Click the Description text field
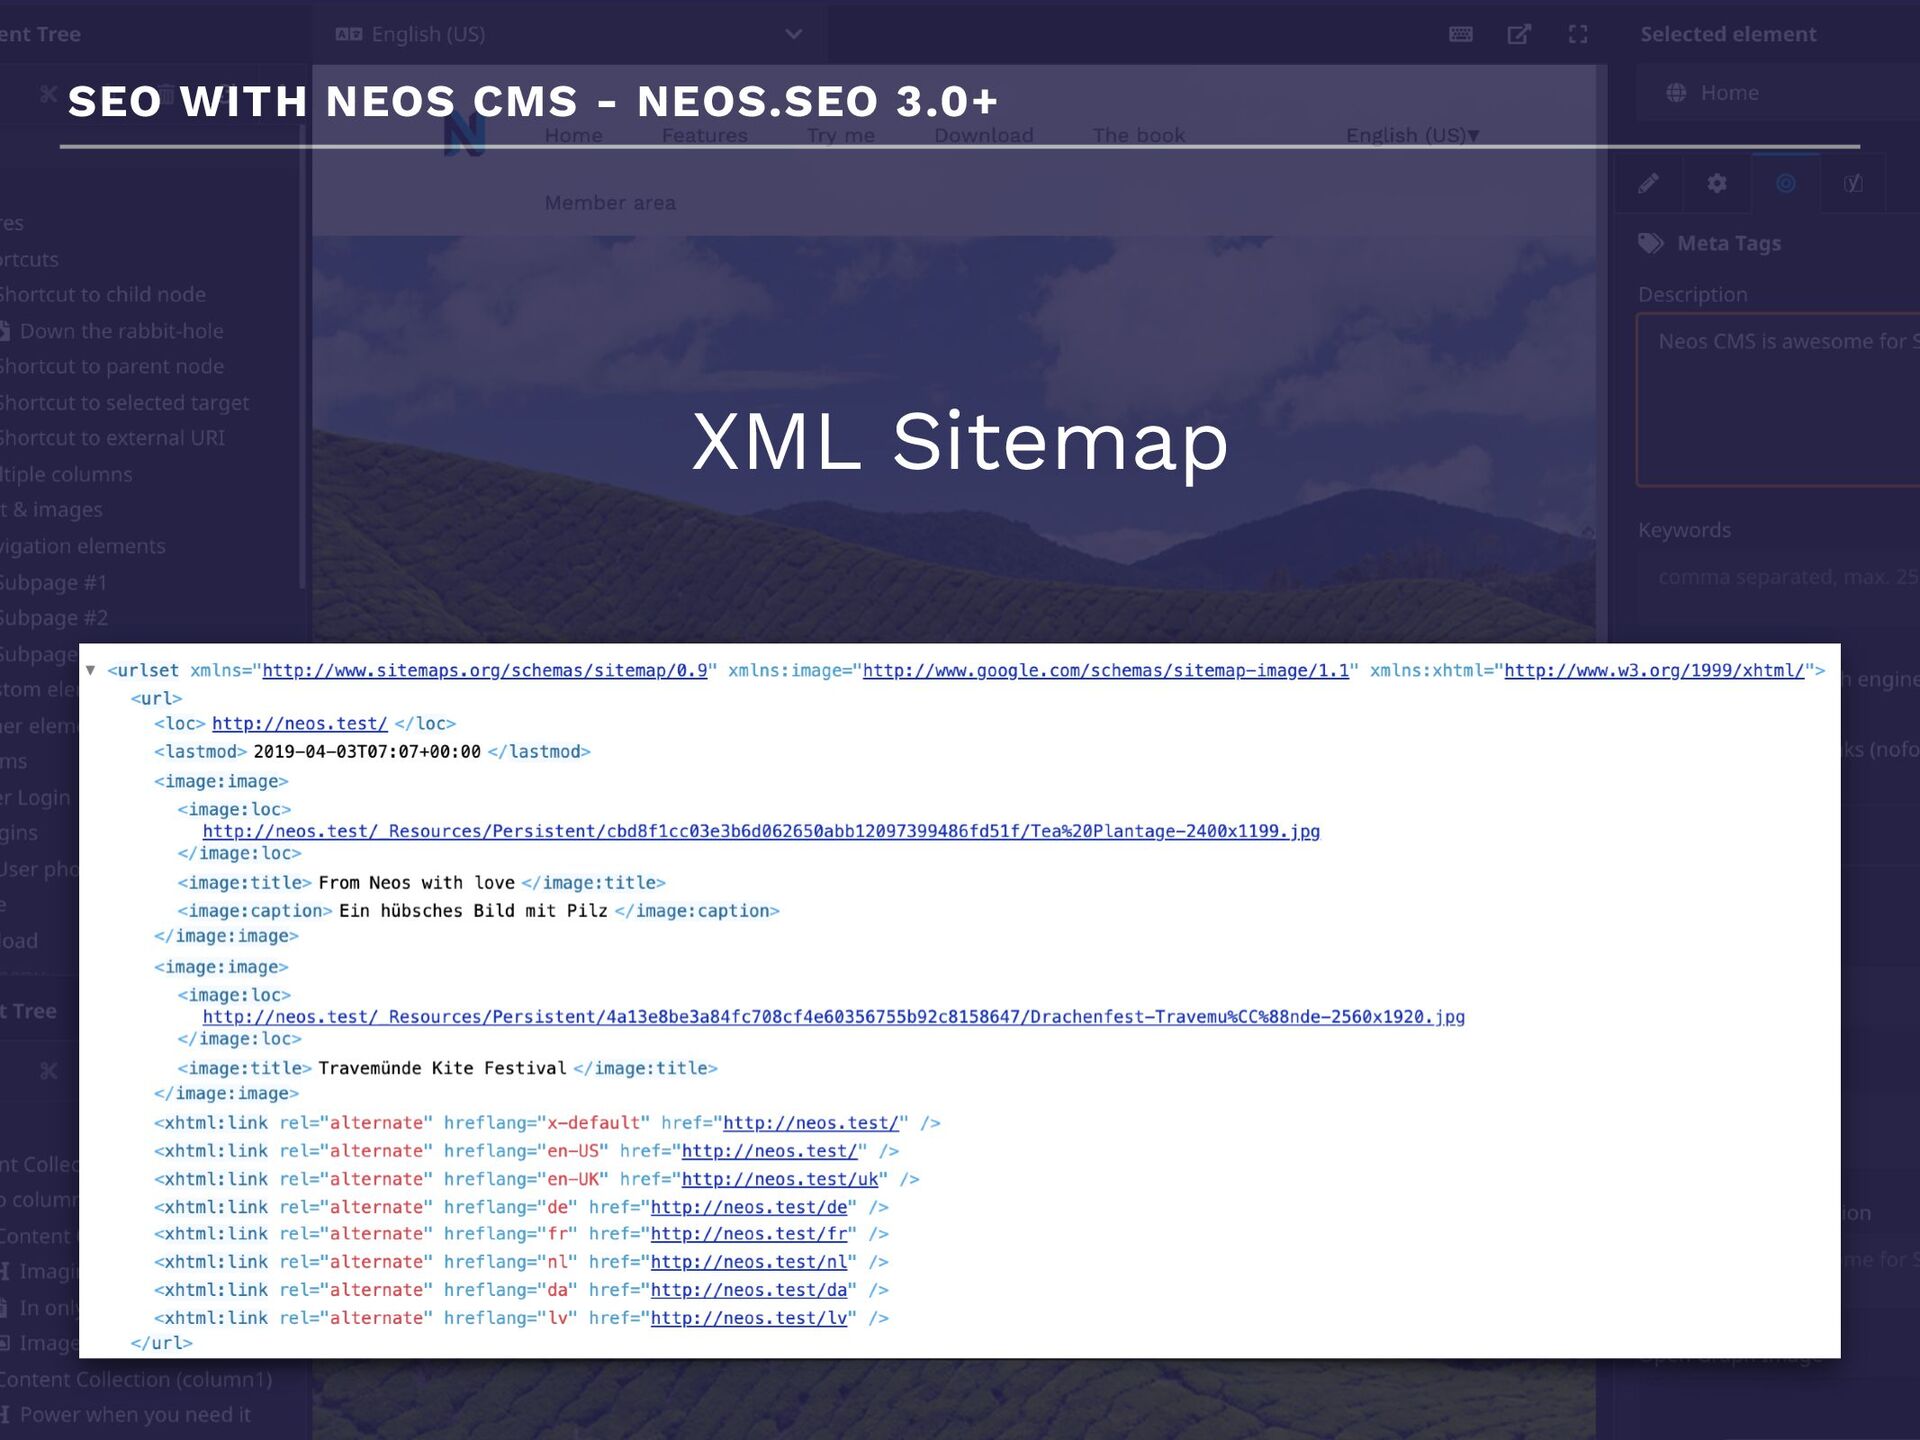 click(1778, 400)
